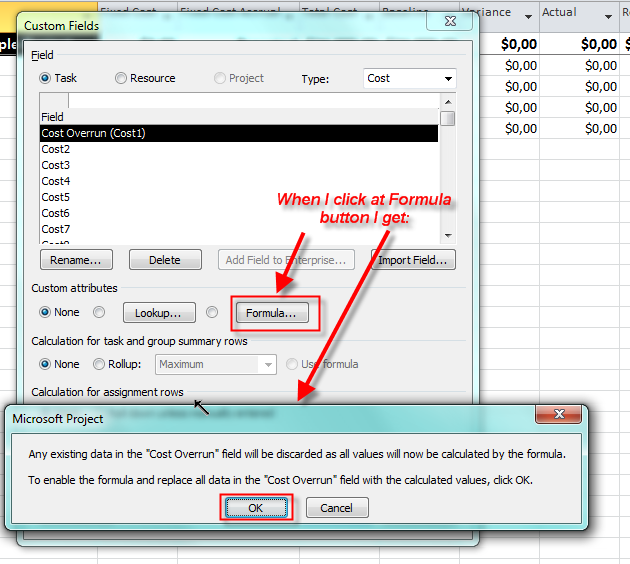
Task: Click OK in the Microsoft Project dialog
Action: click(256, 508)
